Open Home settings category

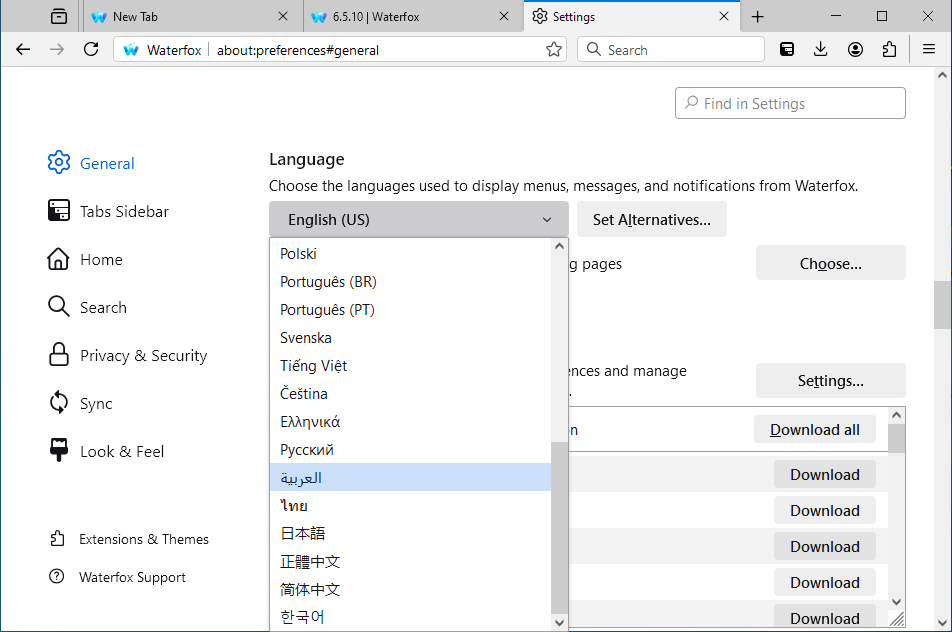85,259
